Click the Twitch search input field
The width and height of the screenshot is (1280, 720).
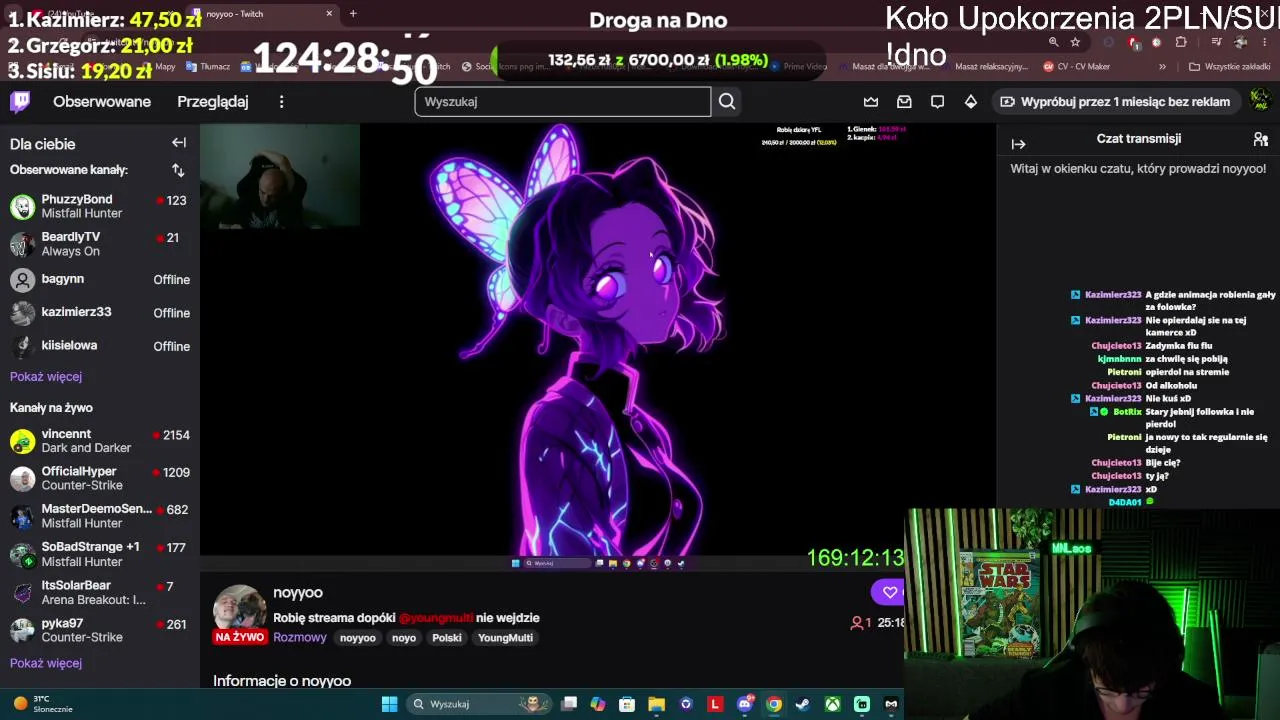(x=563, y=102)
